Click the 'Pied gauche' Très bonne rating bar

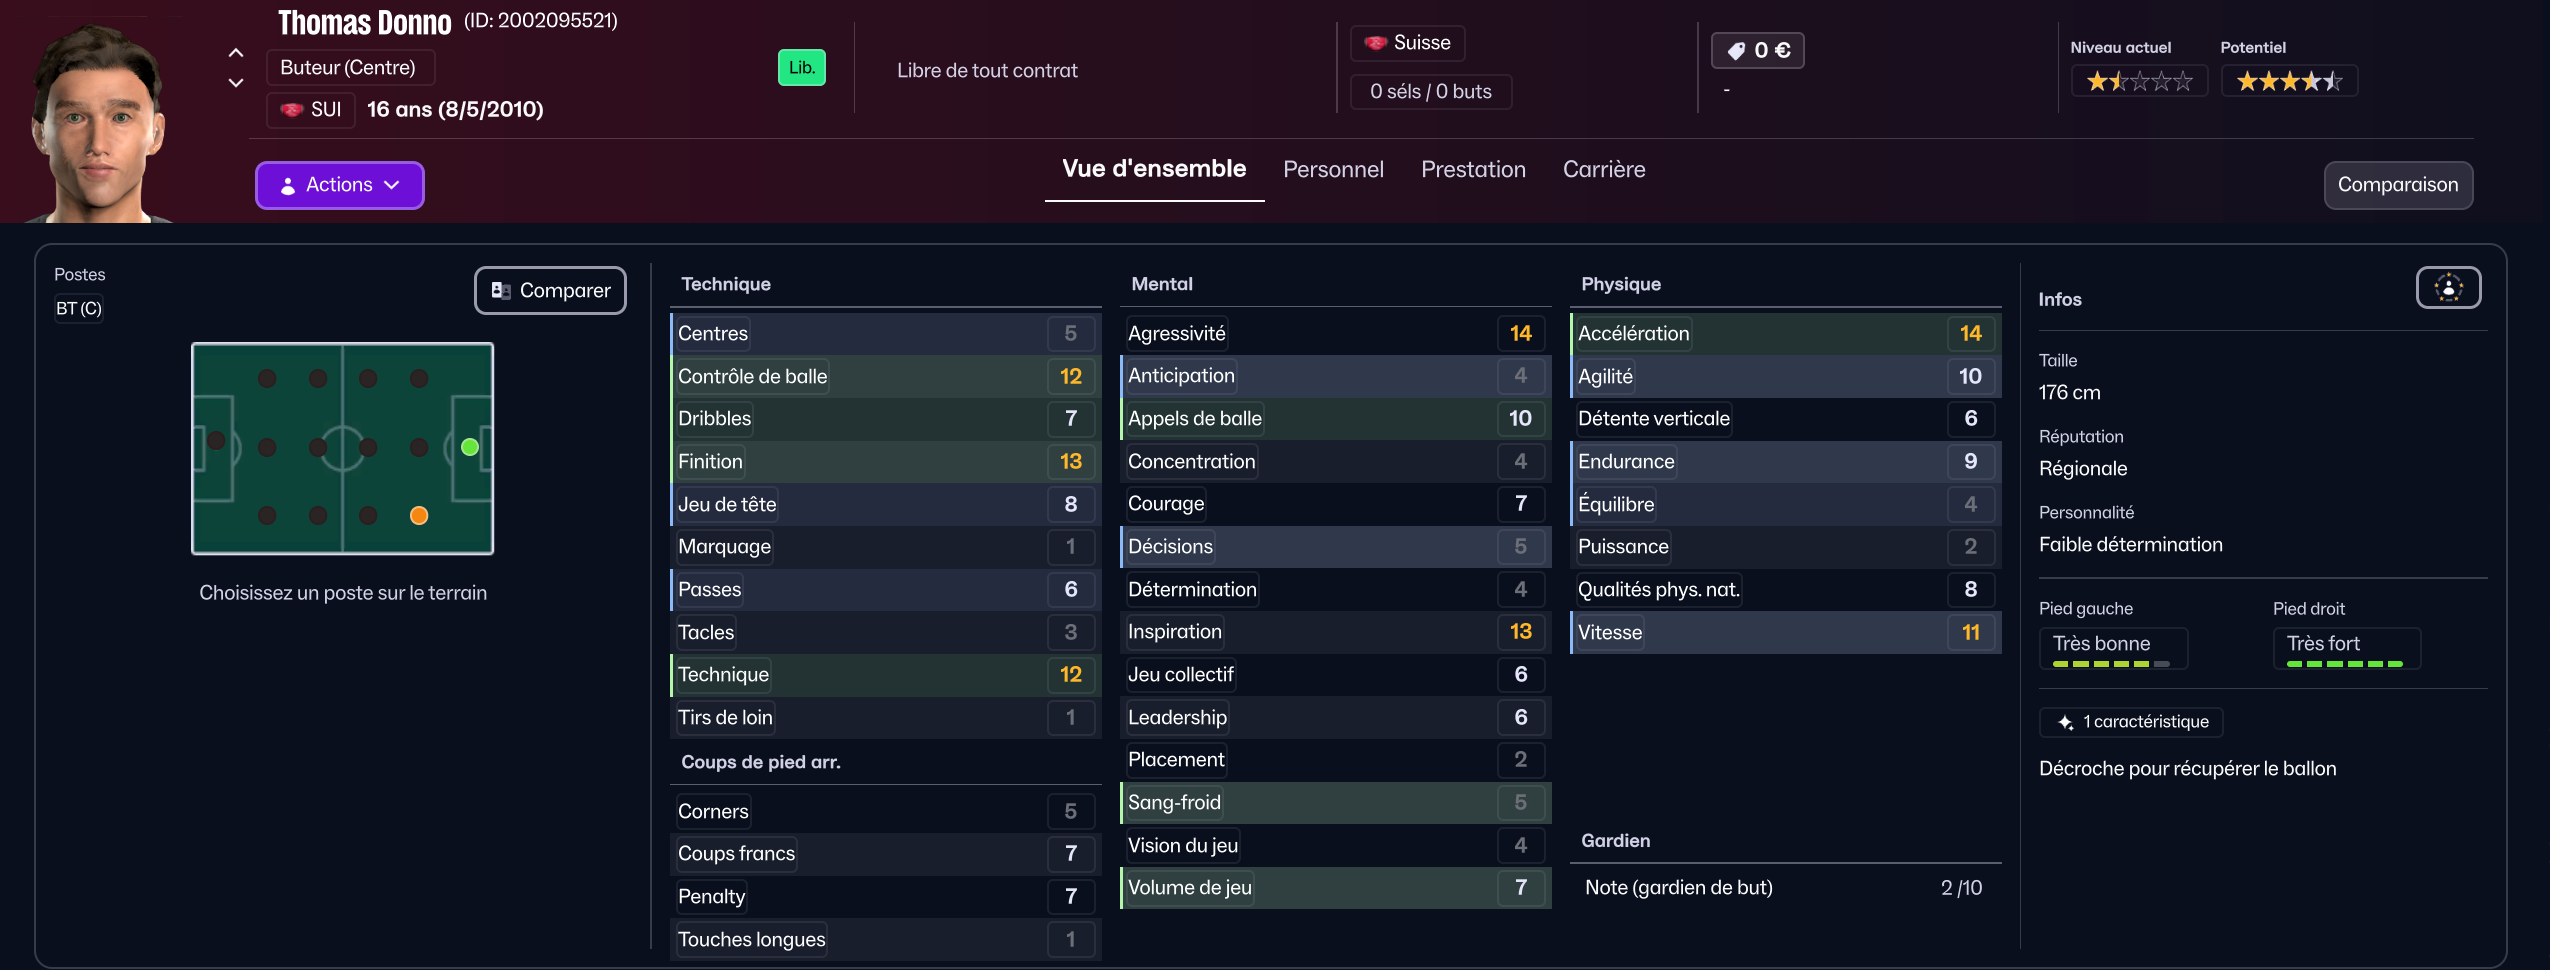tap(2112, 648)
